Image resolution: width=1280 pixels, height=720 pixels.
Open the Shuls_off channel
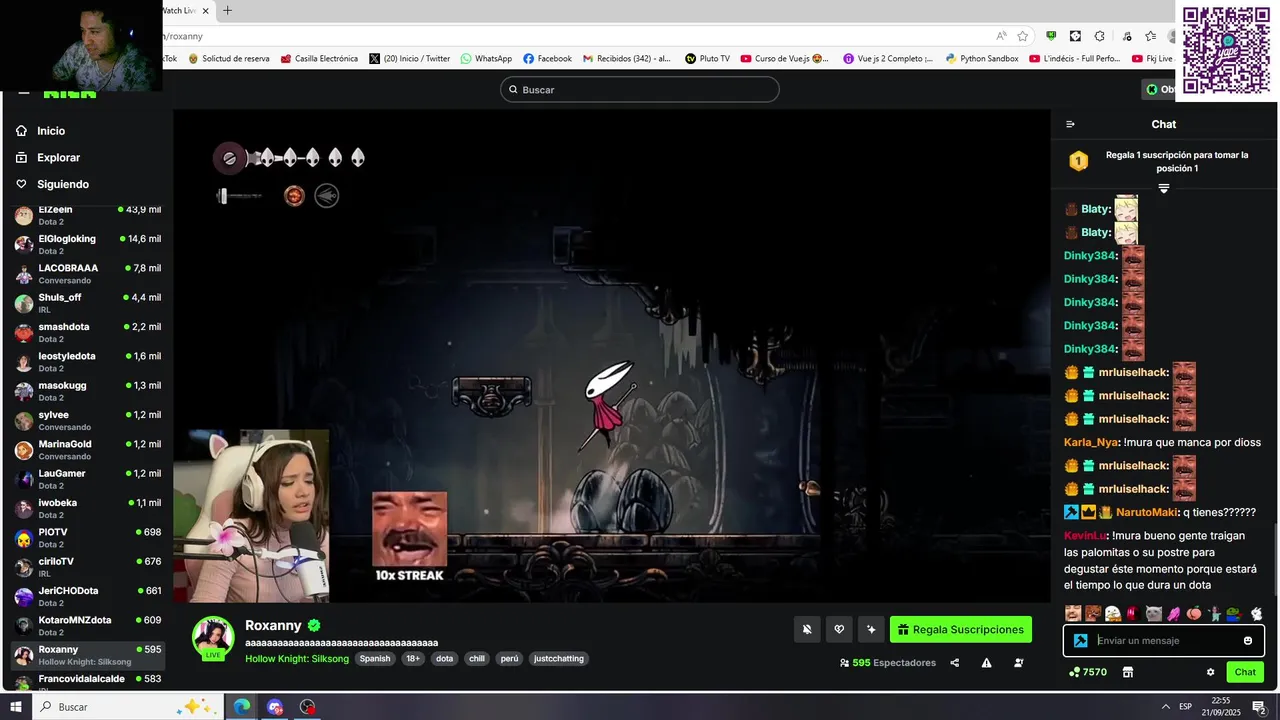(87, 303)
